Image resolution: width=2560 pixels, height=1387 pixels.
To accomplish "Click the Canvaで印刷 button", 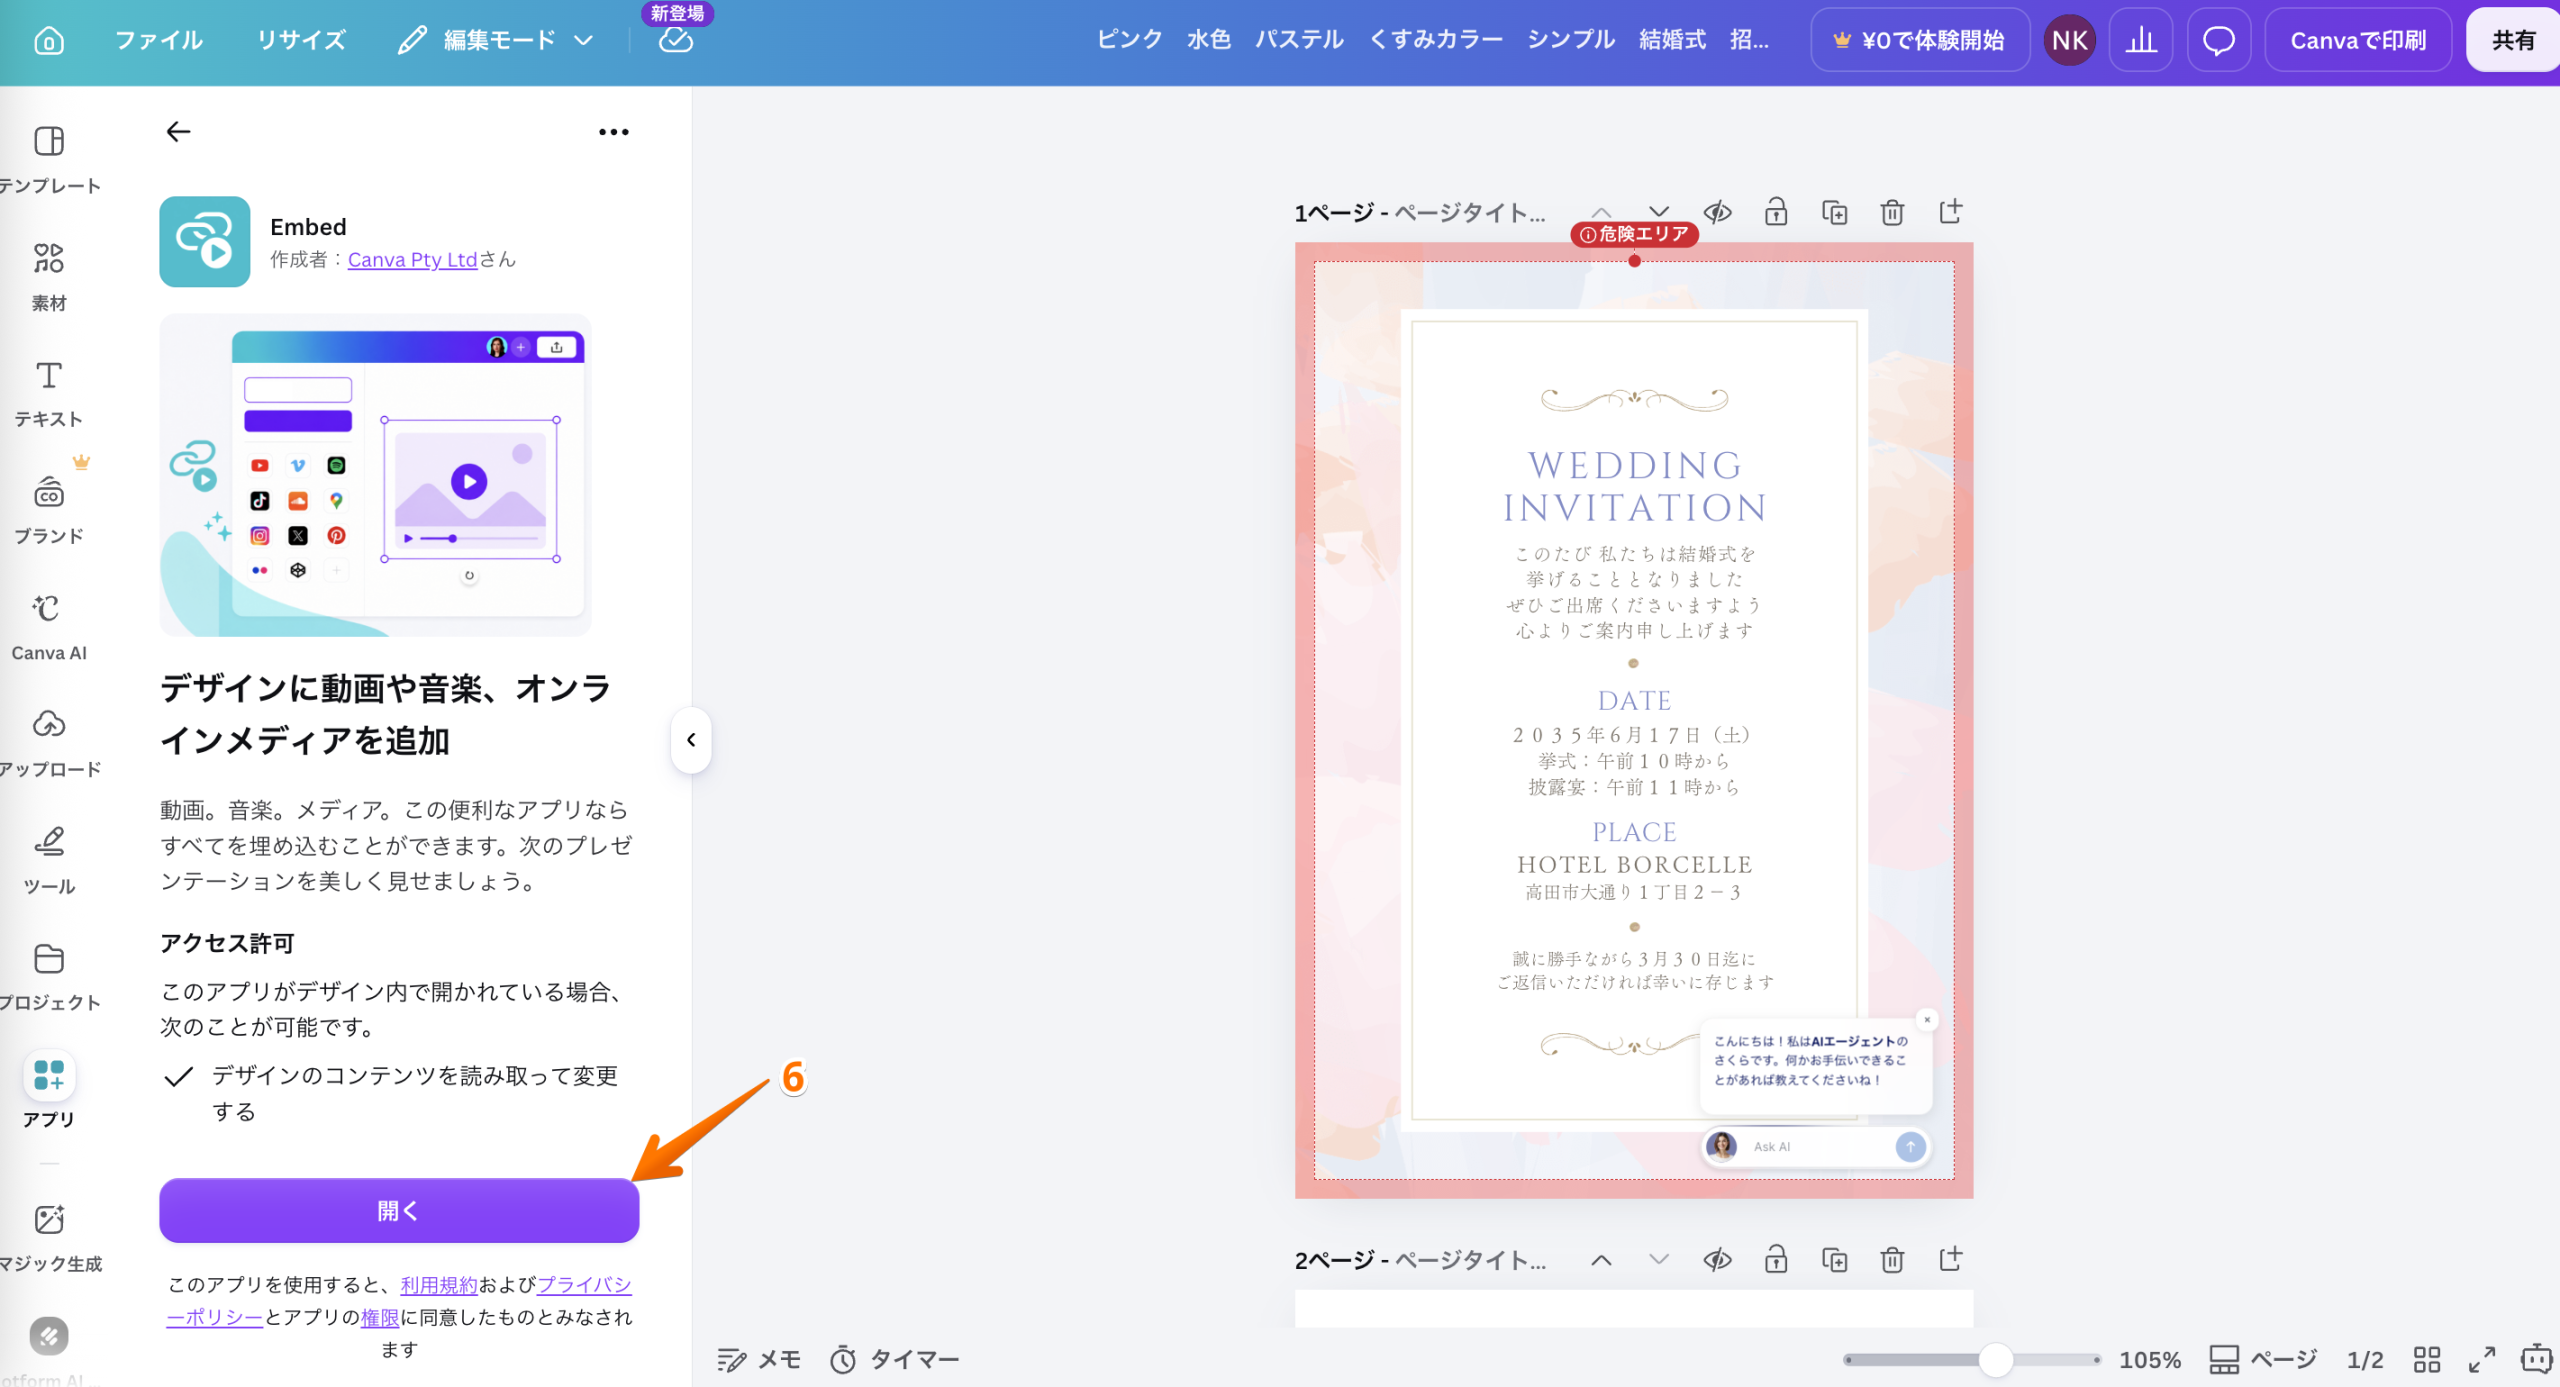I will point(2358,40).
